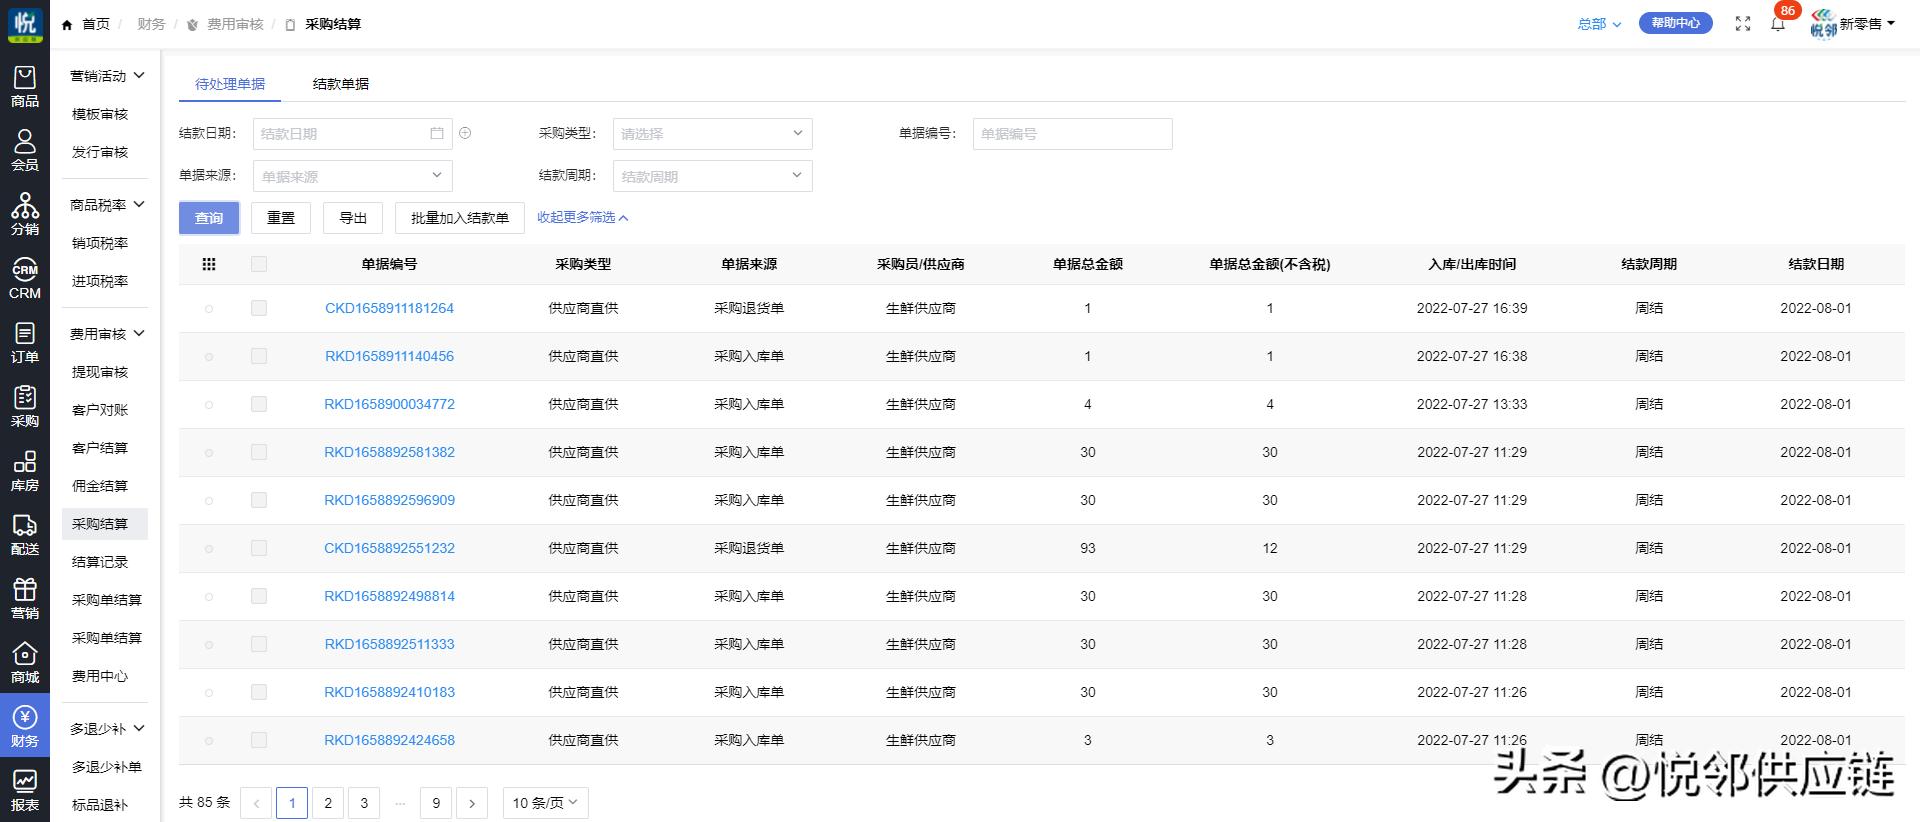1920x822 pixels.
Task: Switch to the 结款单据 tab
Action: tap(341, 84)
